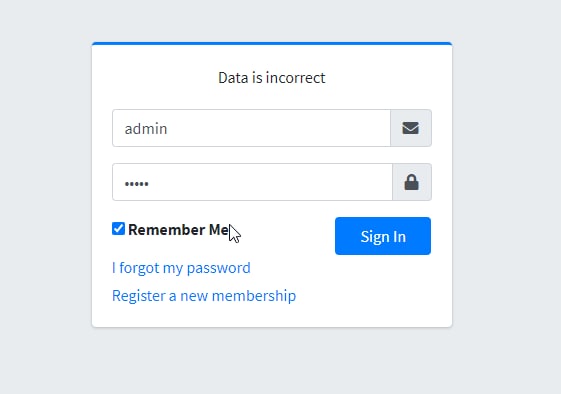Click empty white space below the Sign In button

(x=383, y=286)
